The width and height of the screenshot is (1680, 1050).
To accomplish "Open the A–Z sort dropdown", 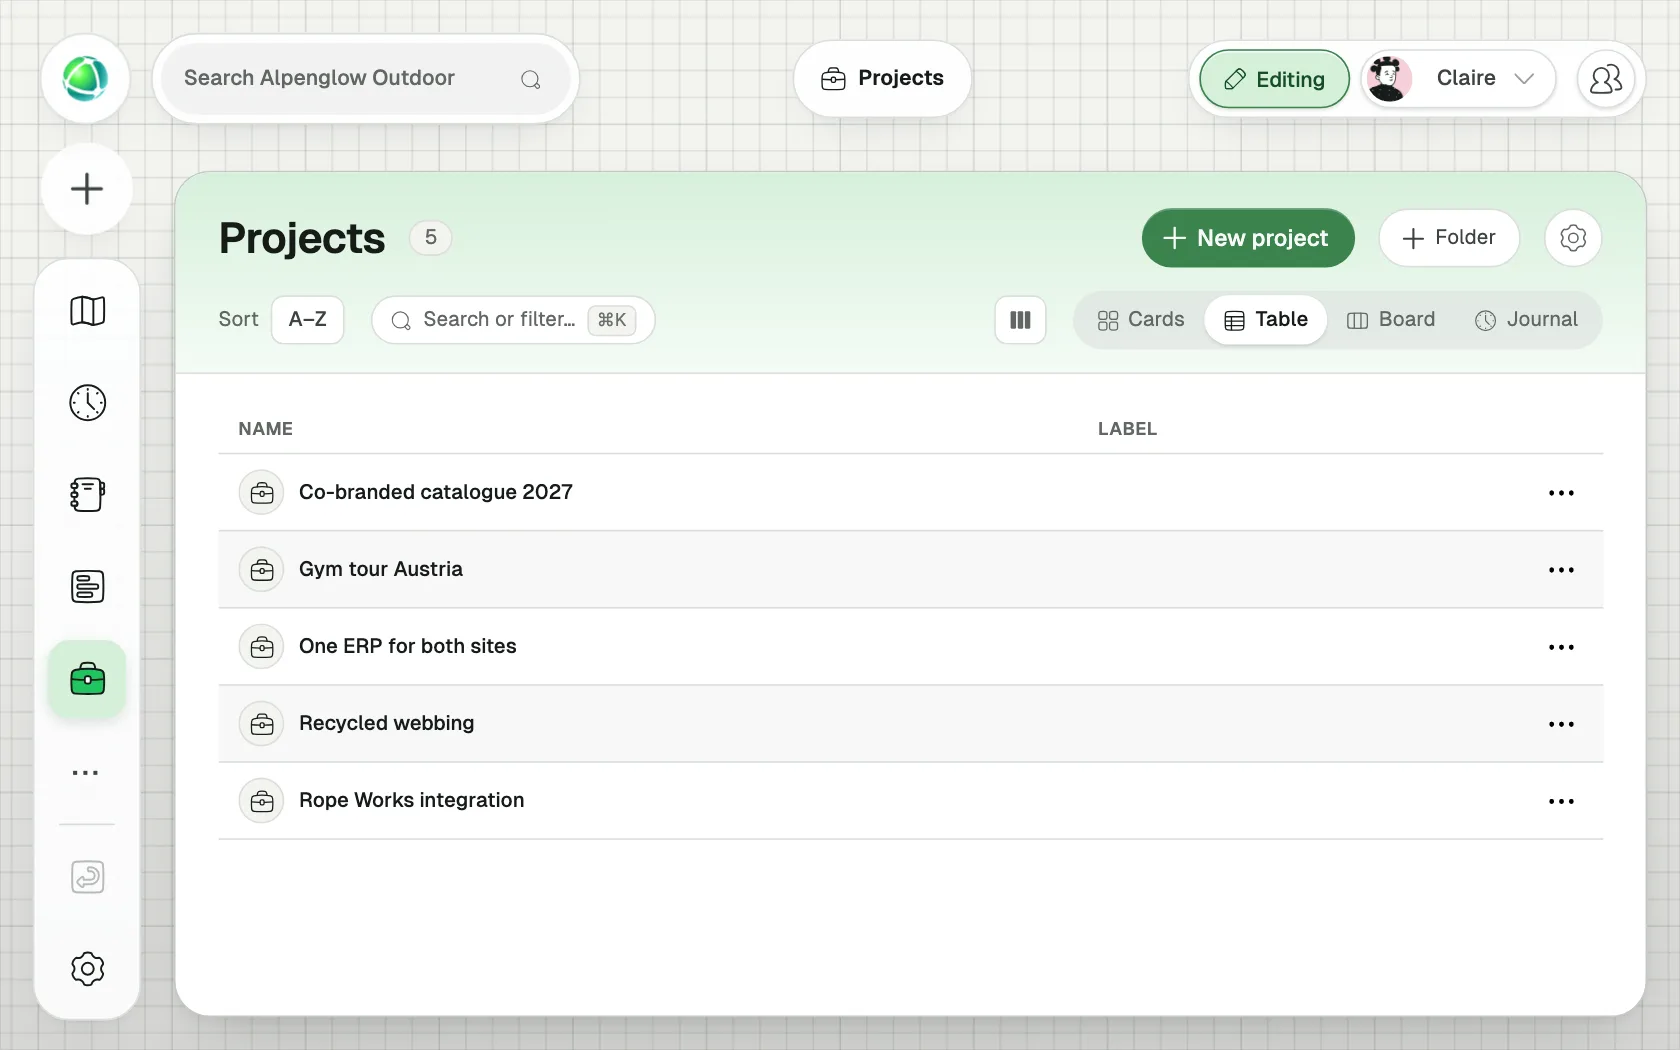I will click(x=308, y=320).
